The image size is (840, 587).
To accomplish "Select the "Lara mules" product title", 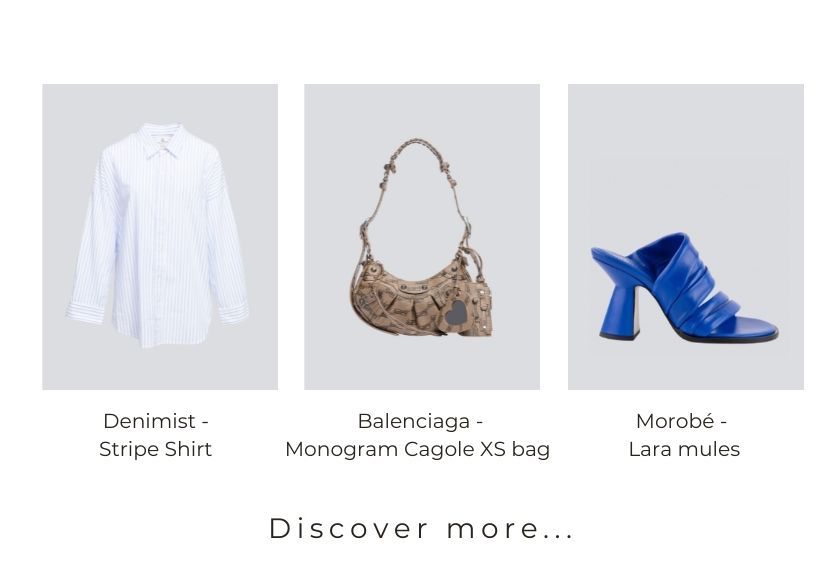I will click(684, 449).
